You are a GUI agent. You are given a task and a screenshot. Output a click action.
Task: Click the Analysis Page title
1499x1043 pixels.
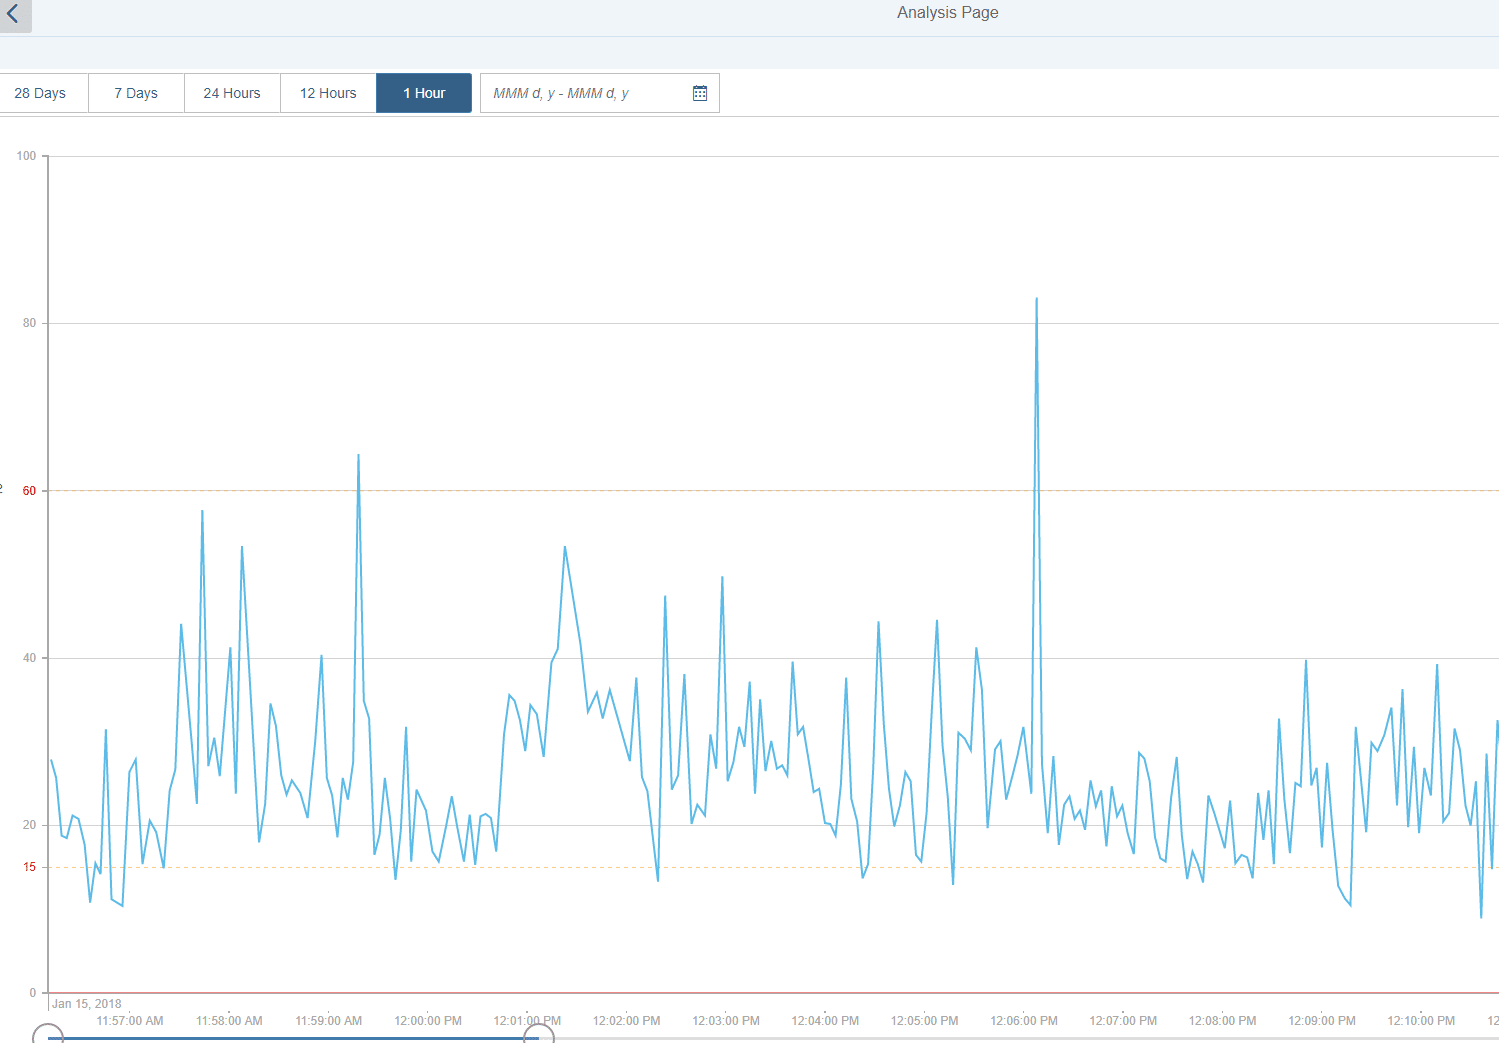[x=947, y=13]
